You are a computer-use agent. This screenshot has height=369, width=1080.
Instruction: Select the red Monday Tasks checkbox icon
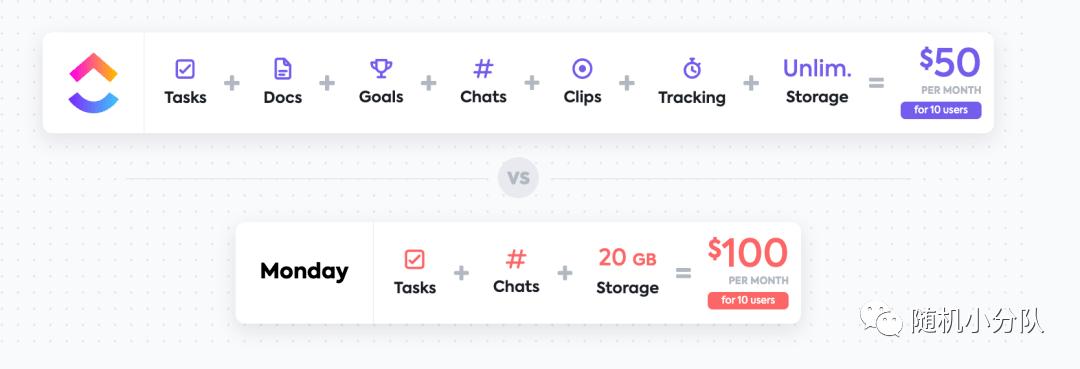(415, 259)
